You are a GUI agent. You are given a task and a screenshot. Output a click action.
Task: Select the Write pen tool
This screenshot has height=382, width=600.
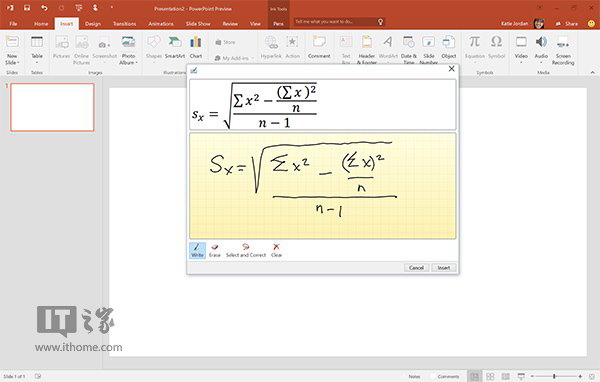[197, 250]
